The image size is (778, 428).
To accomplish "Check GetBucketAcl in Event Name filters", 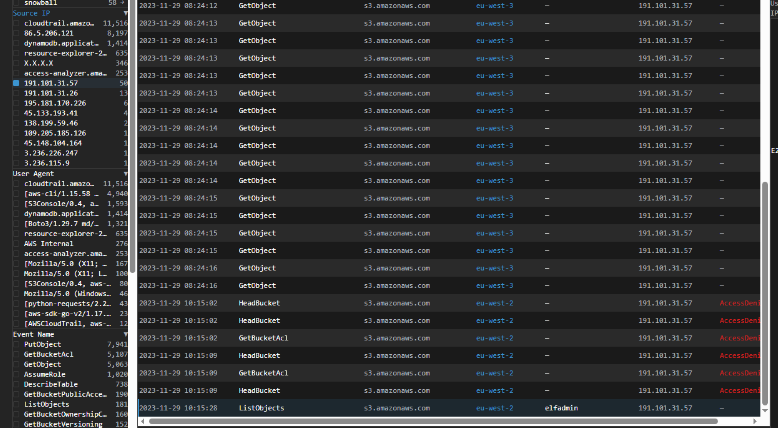I will click(16, 355).
